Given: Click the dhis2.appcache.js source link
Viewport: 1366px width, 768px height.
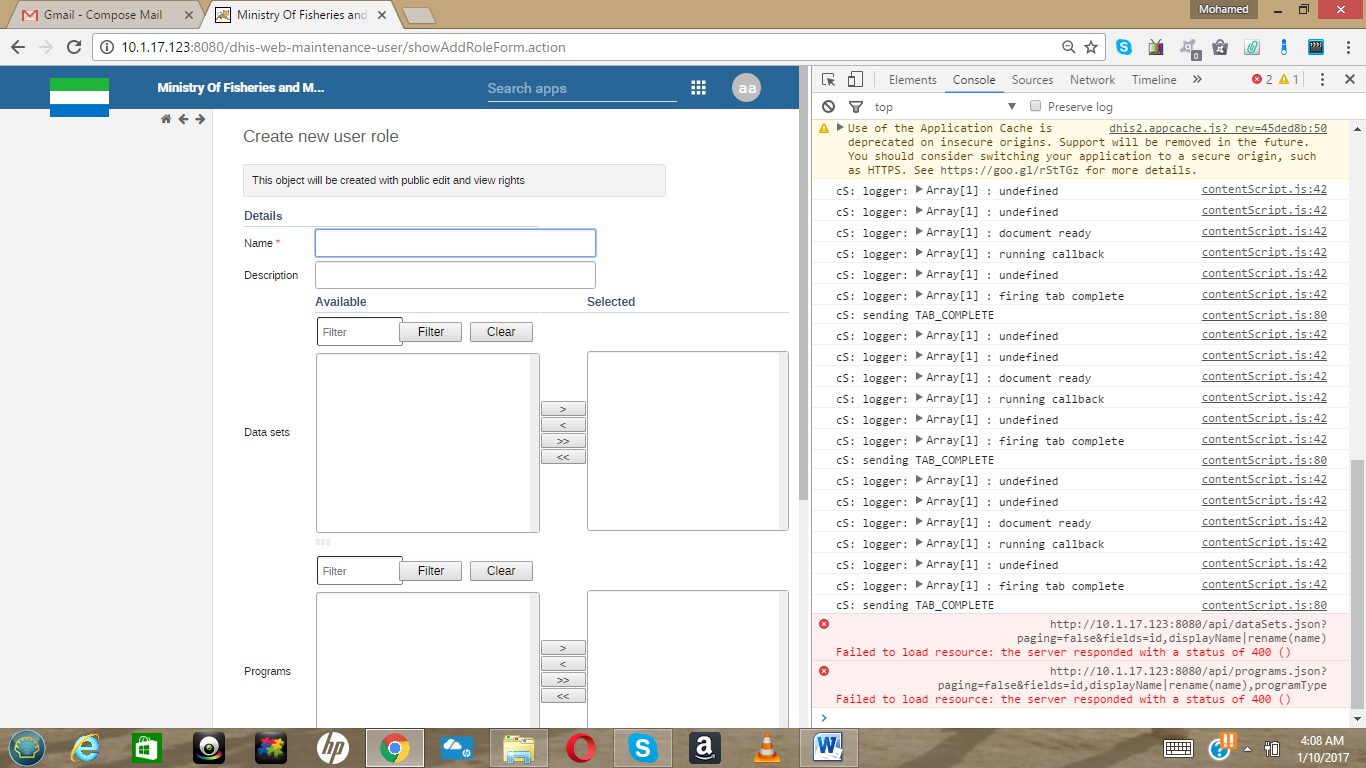Looking at the screenshot, I should point(1217,128).
